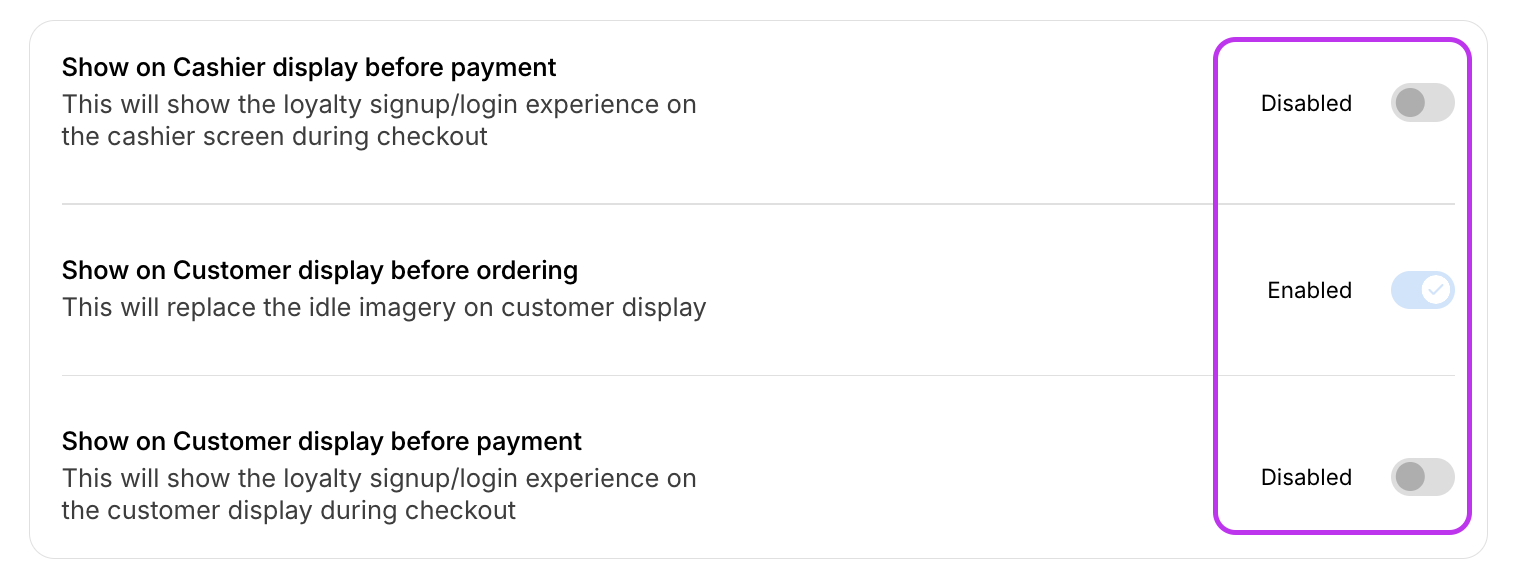Select Show on Customer display before ordering heading

pyautogui.click(x=320, y=270)
